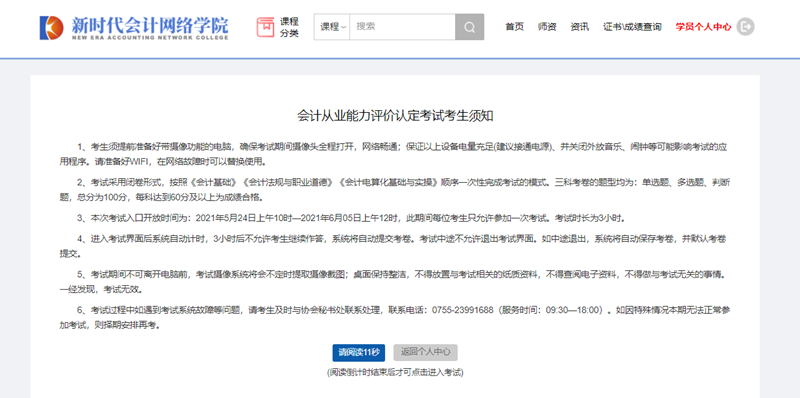The height and width of the screenshot is (398, 800).
Task: Open the 师资 menu item
Action: (x=547, y=27)
